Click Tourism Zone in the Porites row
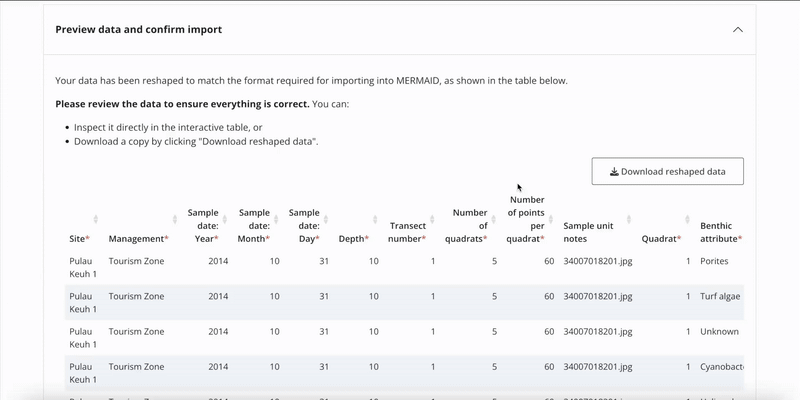The width and height of the screenshot is (800, 400). click(x=136, y=261)
